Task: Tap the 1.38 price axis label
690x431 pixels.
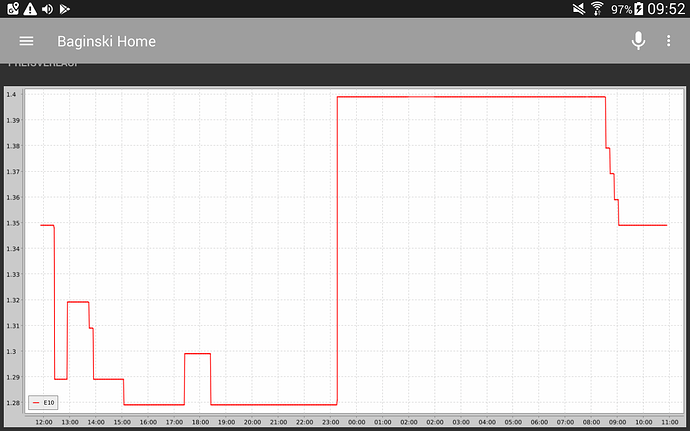Action: (12, 146)
